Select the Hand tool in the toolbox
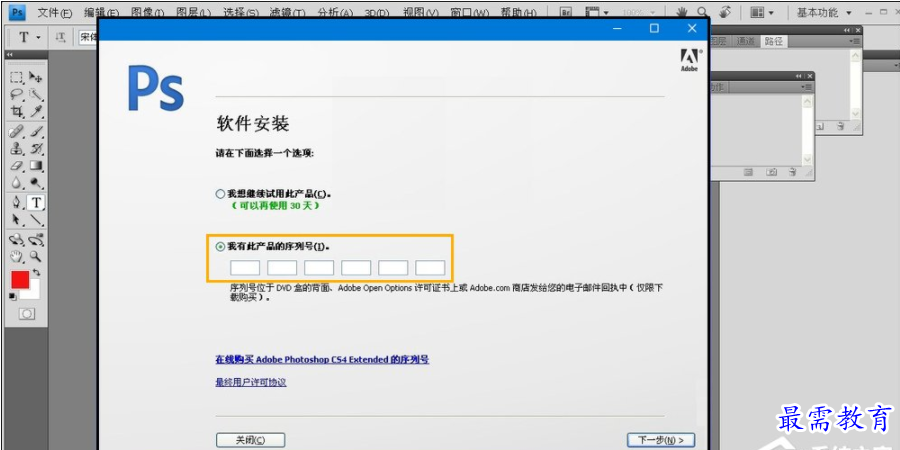The image size is (900, 450). [x=17, y=257]
